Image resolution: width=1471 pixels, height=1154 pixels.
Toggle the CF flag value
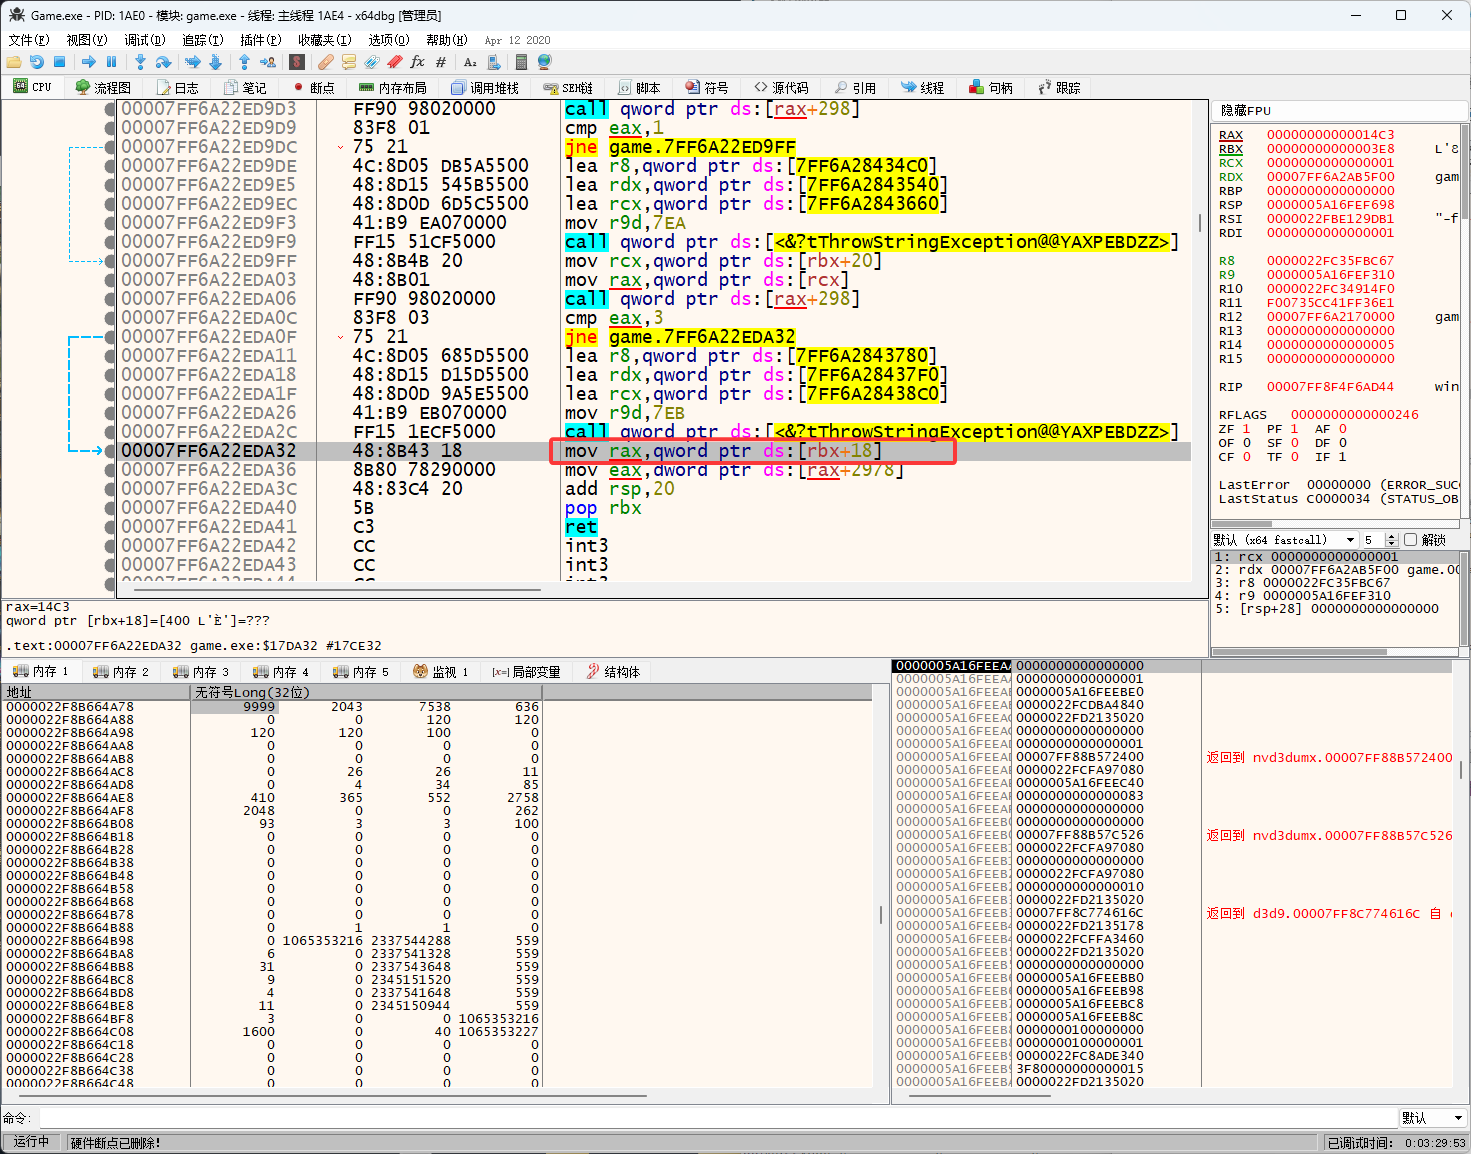click(x=1246, y=457)
